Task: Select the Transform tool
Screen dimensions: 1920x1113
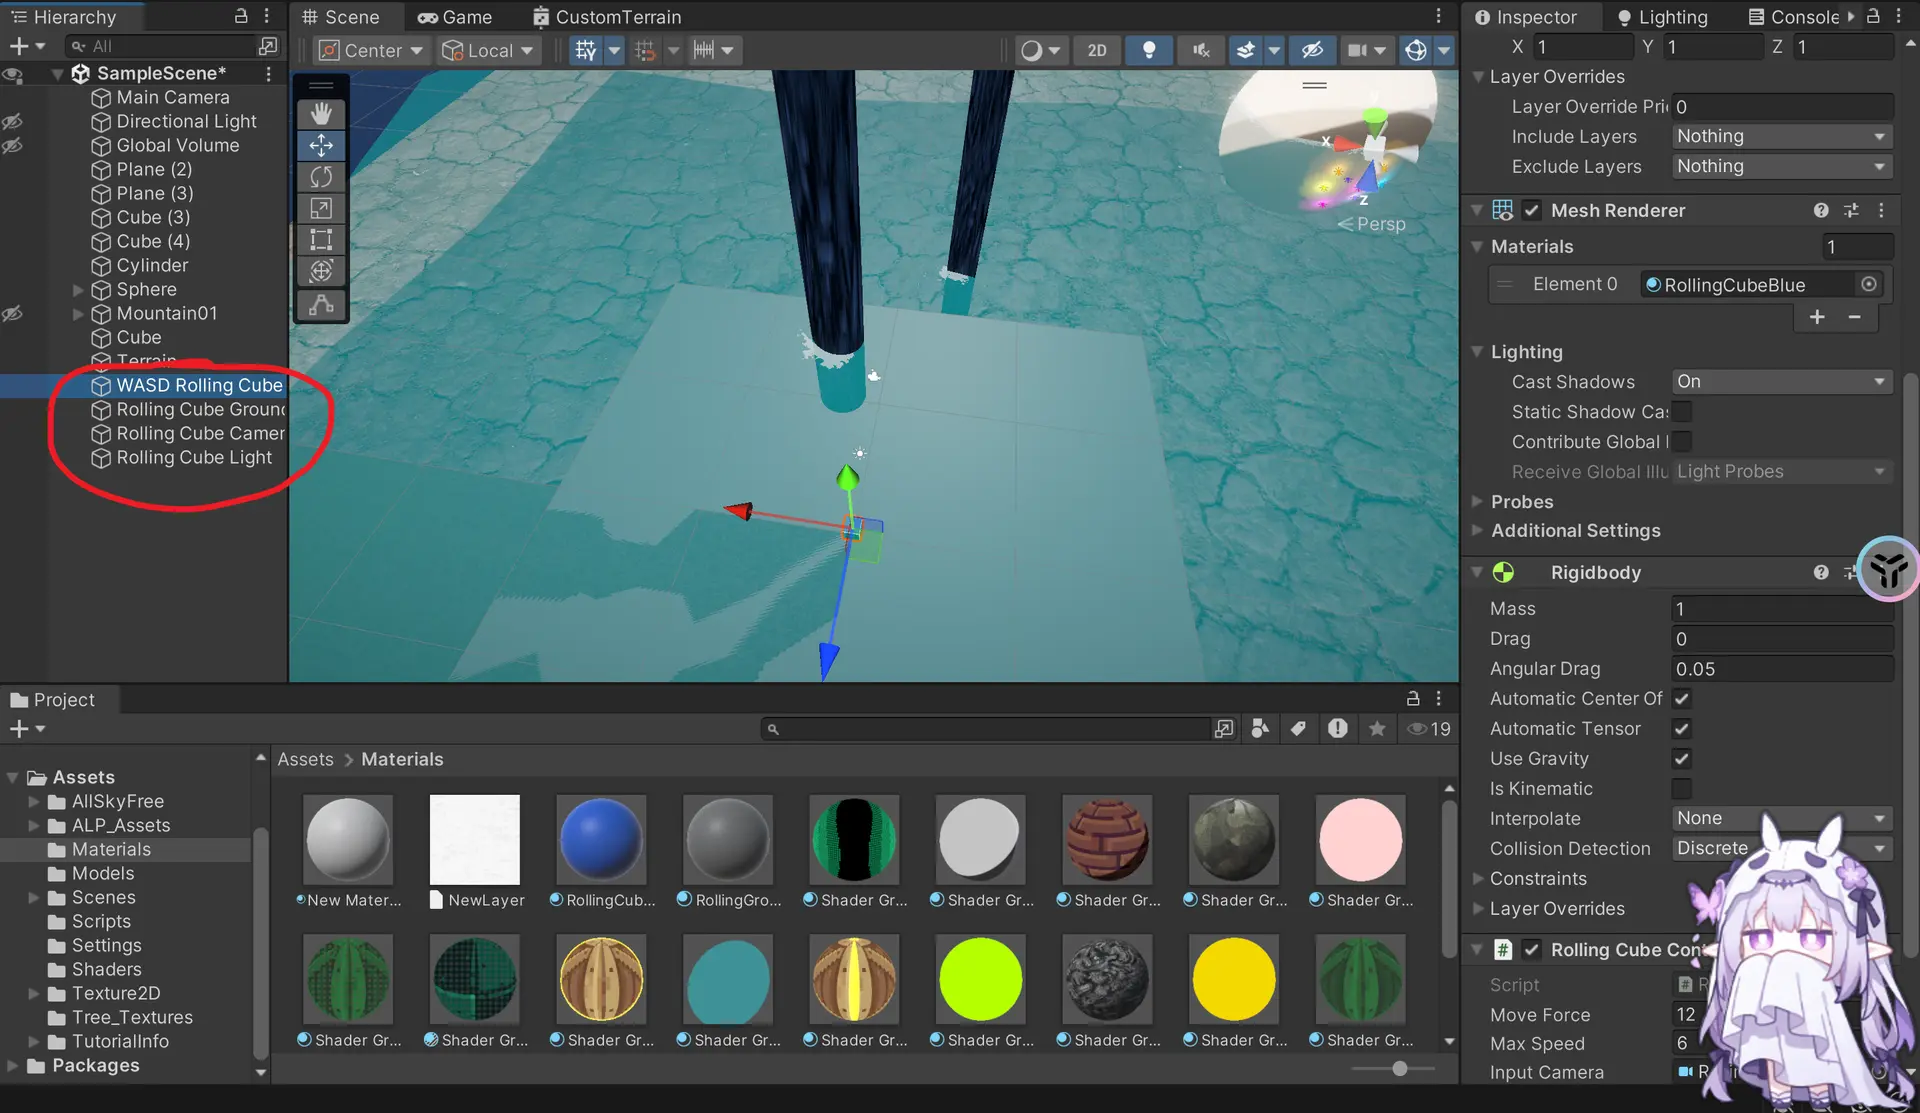Action: pos(321,271)
